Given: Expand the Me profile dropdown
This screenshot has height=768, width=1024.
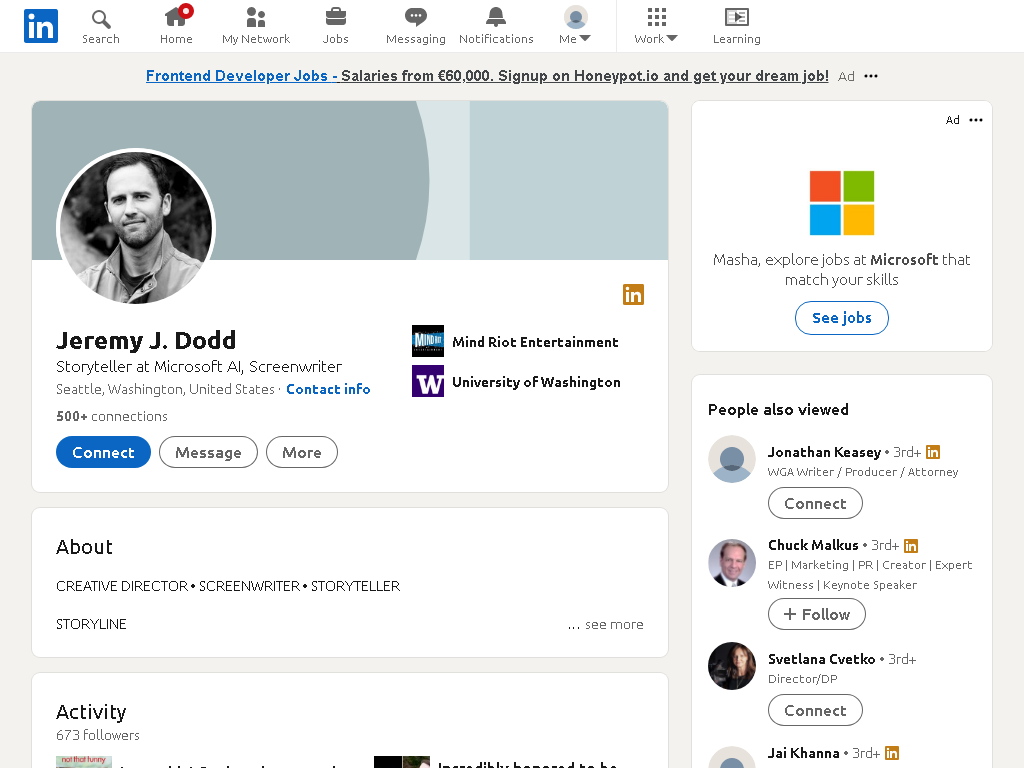Looking at the screenshot, I should (575, 26).
